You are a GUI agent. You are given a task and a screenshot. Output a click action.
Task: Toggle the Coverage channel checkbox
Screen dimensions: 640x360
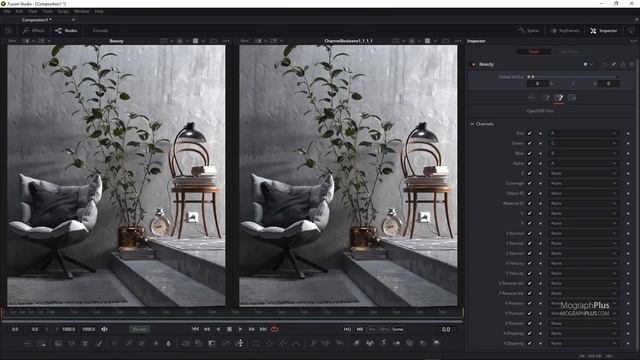(530, 183)
